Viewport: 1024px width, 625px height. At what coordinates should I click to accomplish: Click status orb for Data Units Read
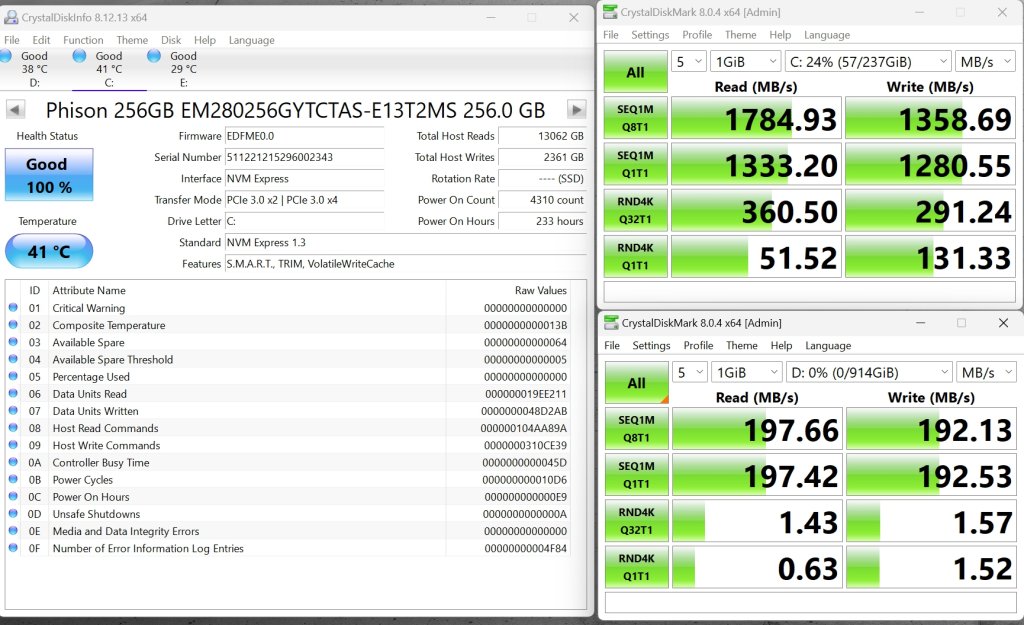tap(13, 393)
